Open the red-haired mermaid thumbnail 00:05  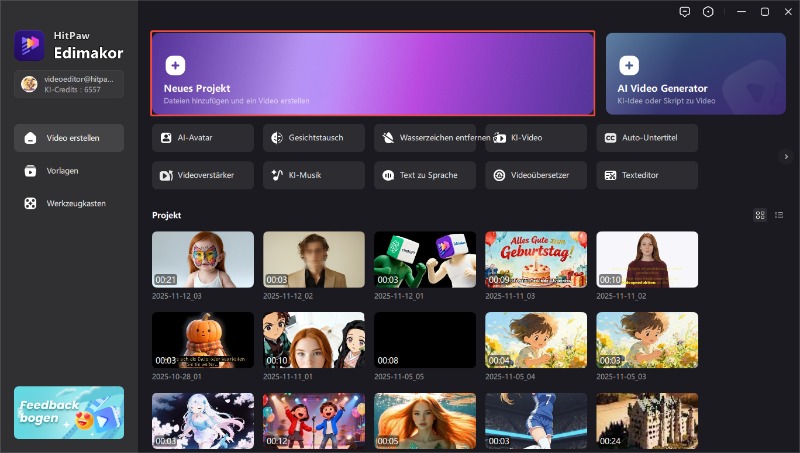click(x=425, y=421)
